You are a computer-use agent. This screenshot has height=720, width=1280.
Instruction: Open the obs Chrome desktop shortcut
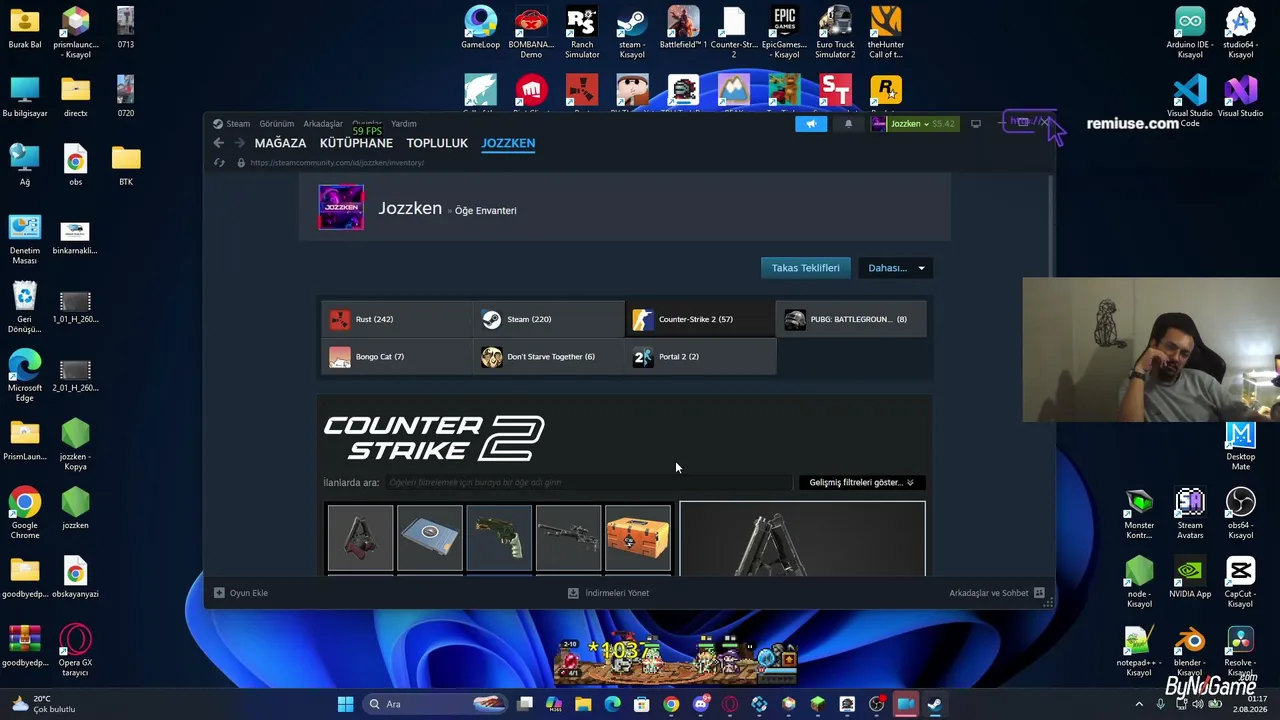(x=75, y=166)
